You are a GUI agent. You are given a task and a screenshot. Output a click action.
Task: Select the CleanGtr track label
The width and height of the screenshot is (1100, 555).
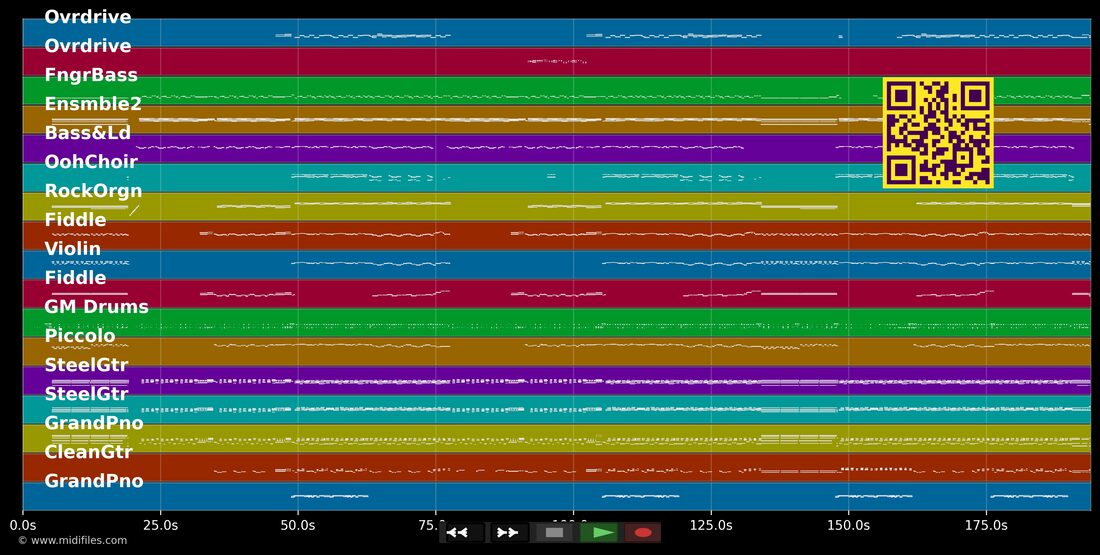coord(88,452)
